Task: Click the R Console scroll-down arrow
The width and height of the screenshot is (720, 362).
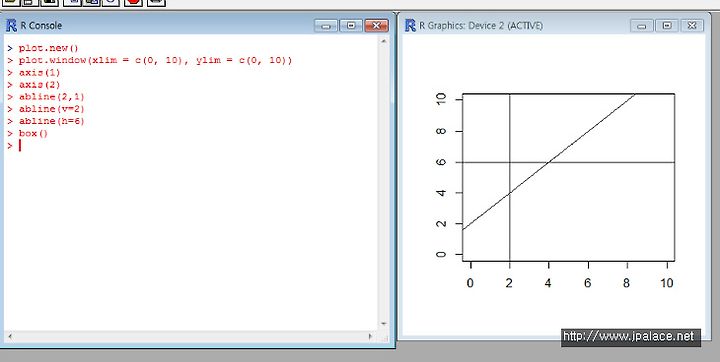Action: [x=383, y=324]
